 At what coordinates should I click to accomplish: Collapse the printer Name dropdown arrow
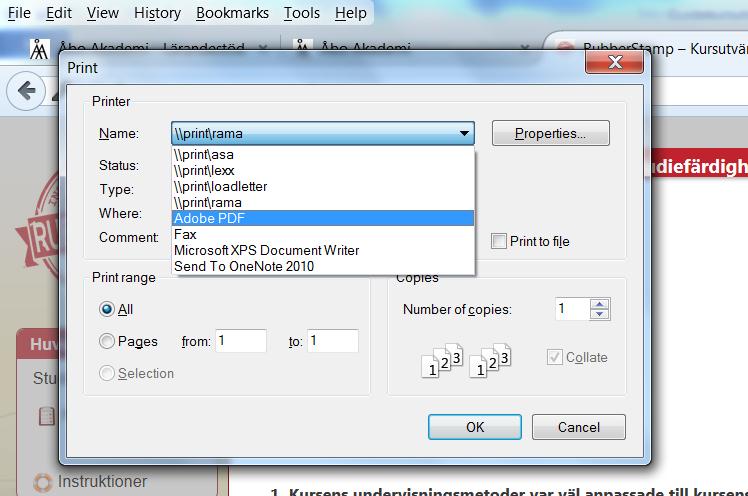click(x=464, y=133)
